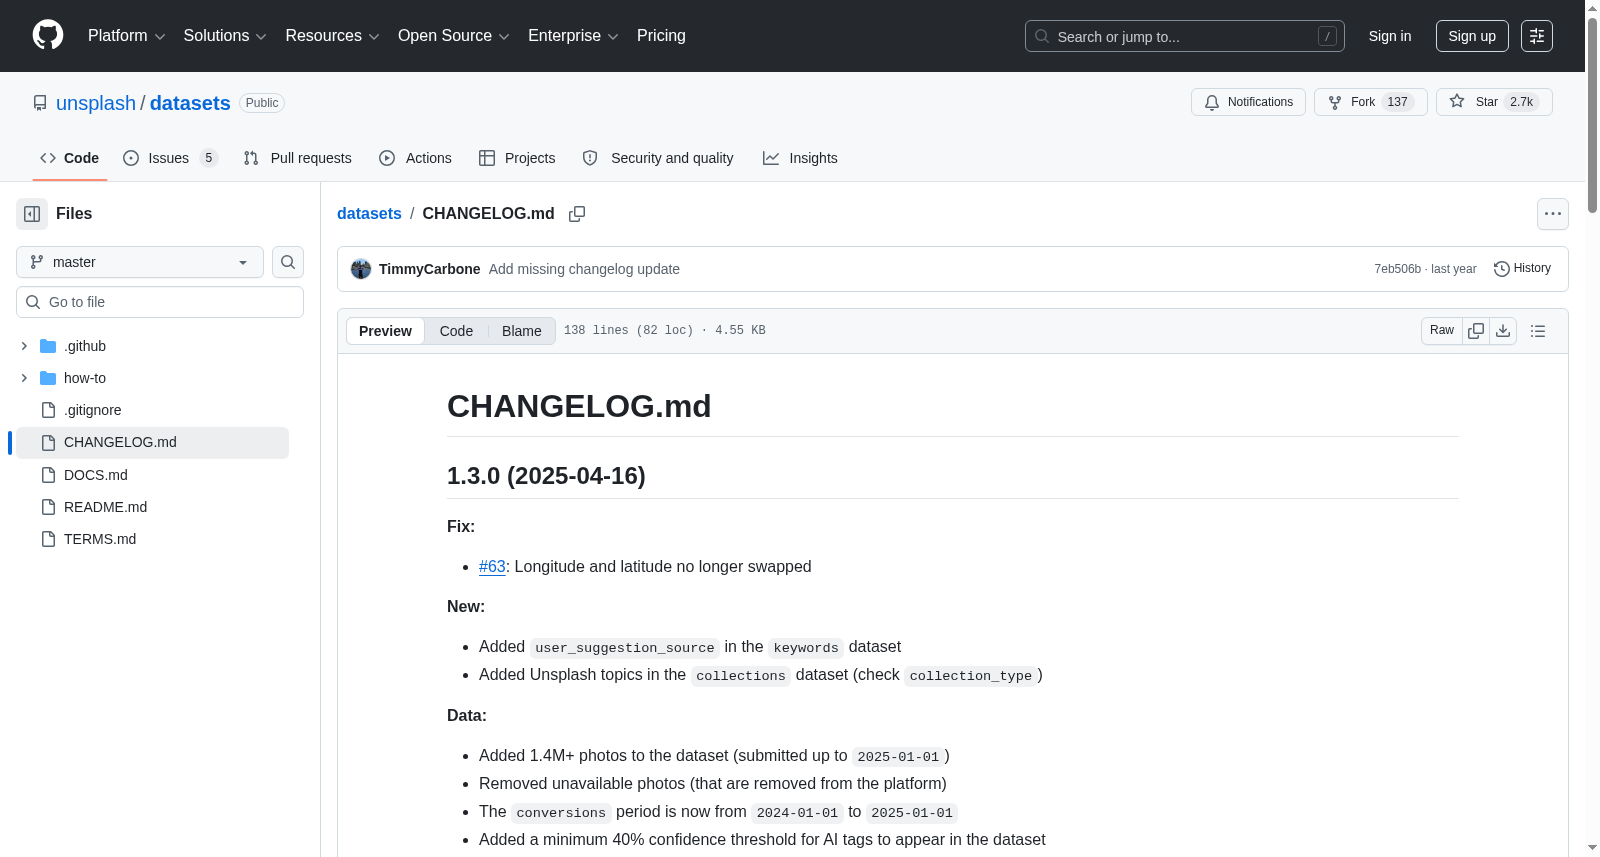1600x857 pixels.
Task: Click the Sign up button
Action: (1472, 36)
